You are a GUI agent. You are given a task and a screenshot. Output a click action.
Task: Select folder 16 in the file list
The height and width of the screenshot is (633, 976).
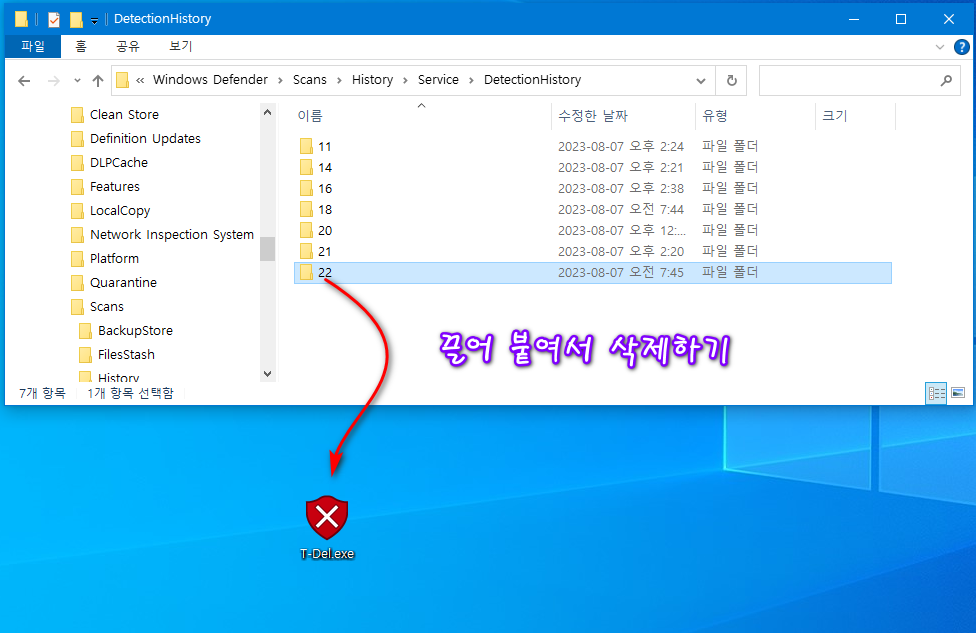[x=593, y=189]
